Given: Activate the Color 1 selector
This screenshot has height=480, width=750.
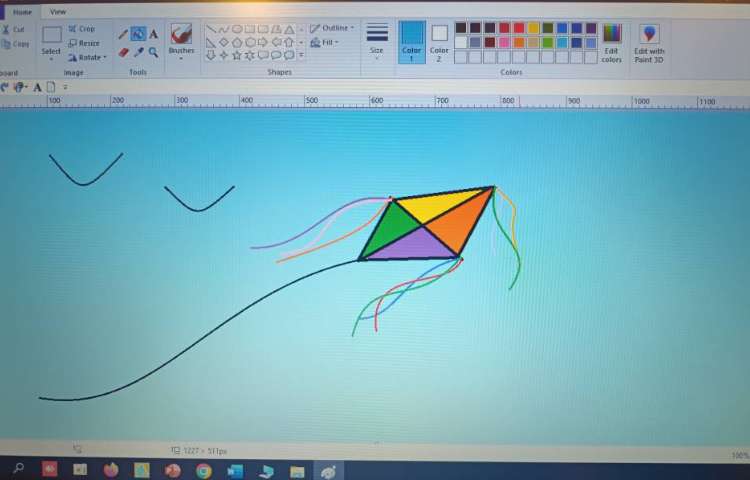Looking at the screenshot, I should click(411, 41).
